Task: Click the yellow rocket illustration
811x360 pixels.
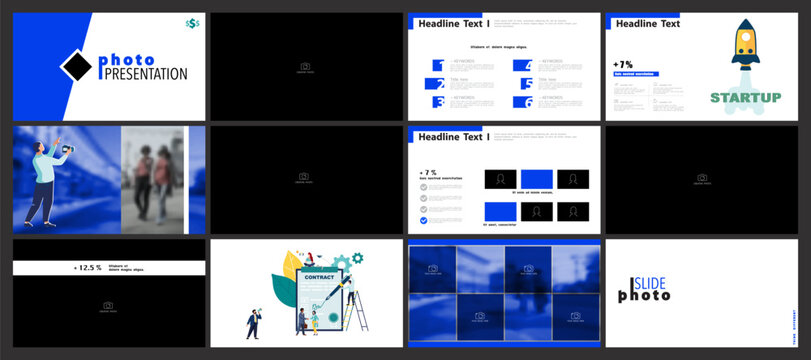Action: pos(745,44)
